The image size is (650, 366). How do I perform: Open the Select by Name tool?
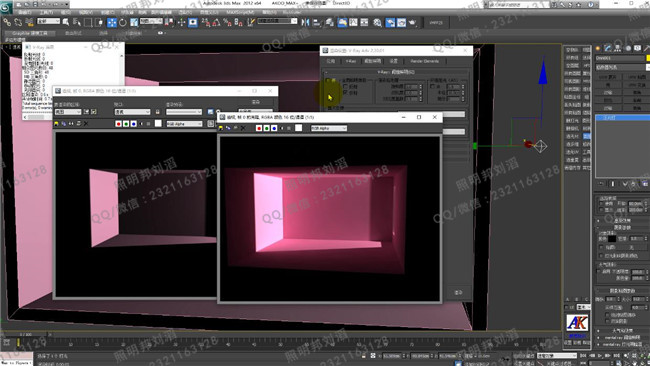coord(77,22)
